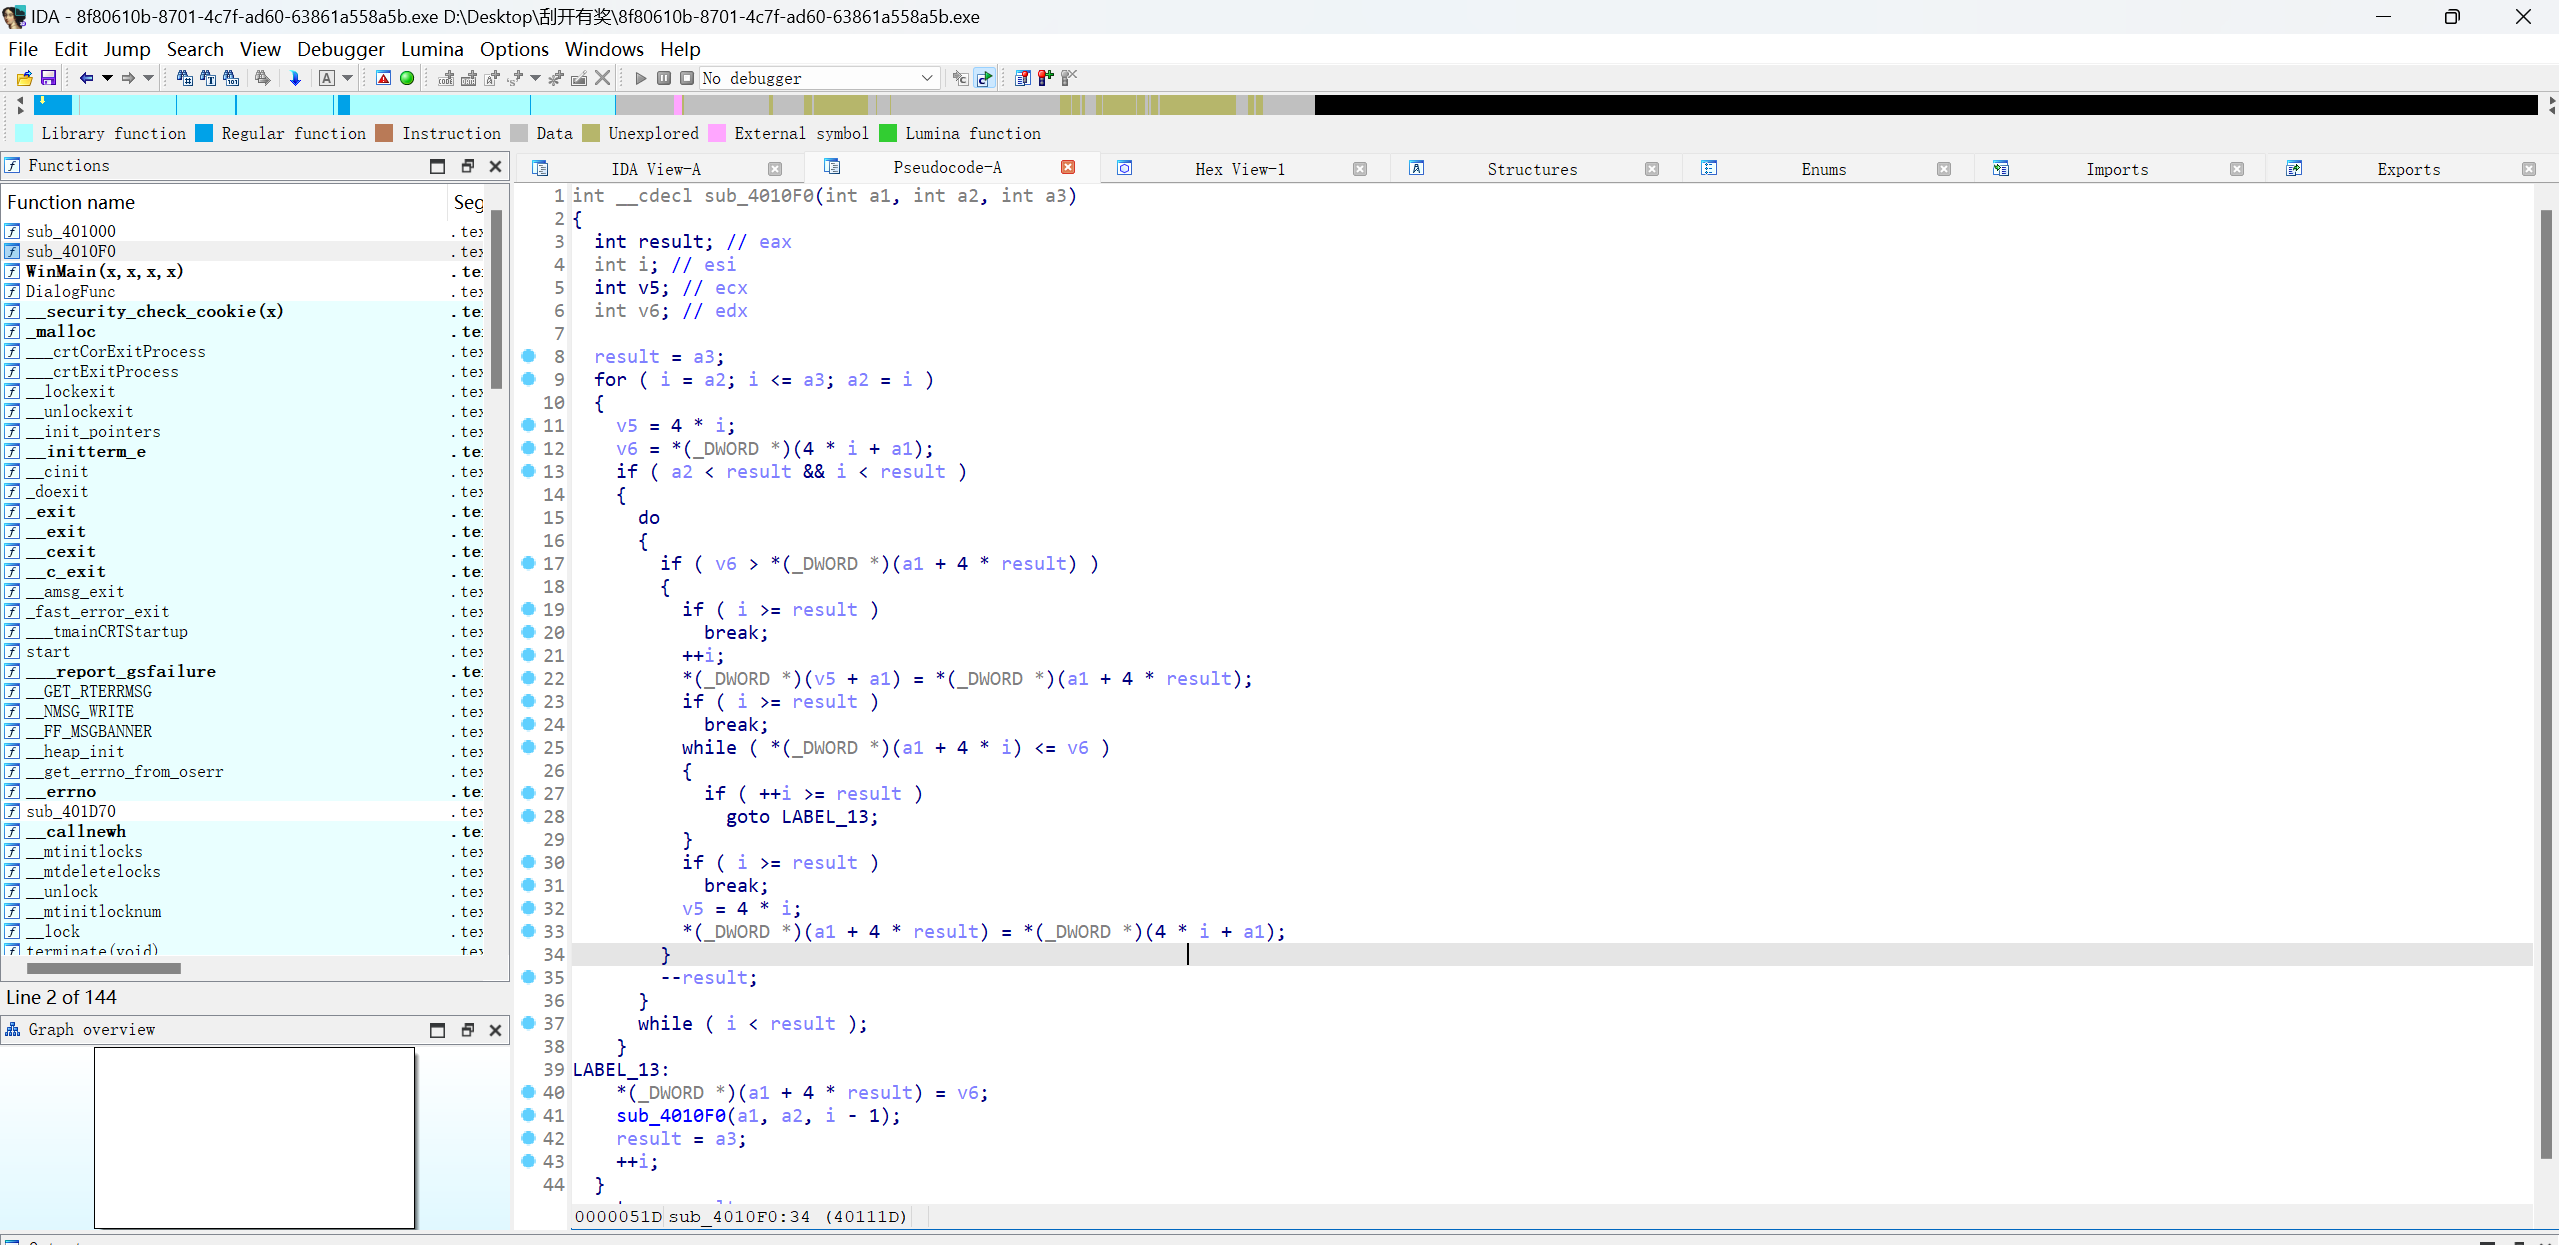Open the dropdown next to boxed A icon
This screenshot has width=2559, height=1245.
click(348, 78)
